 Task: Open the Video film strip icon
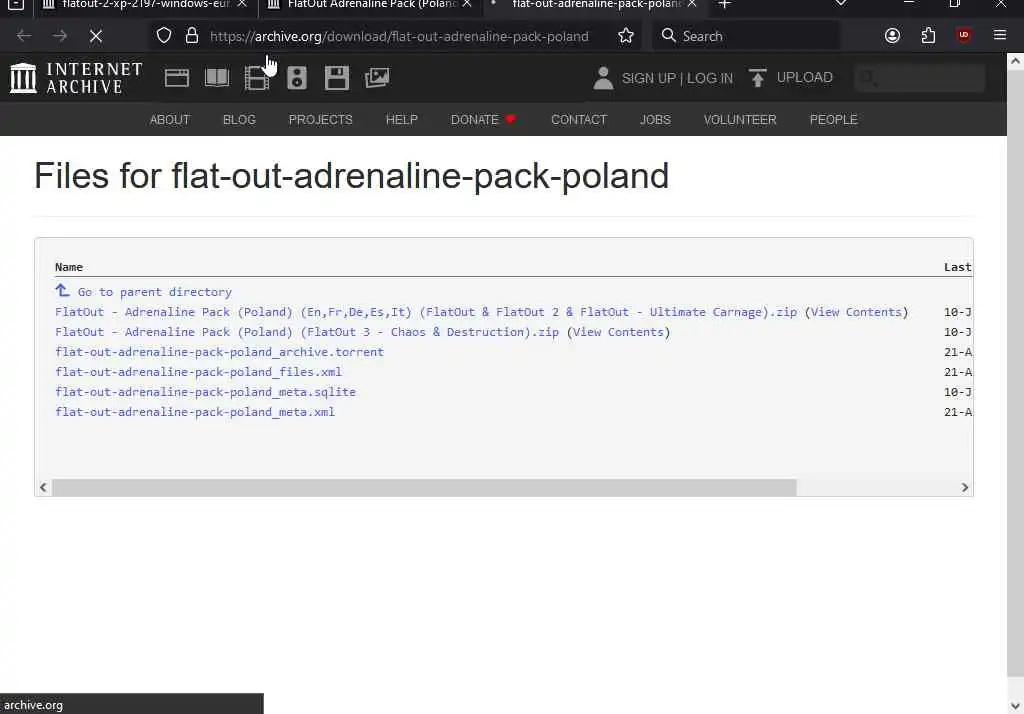pyautogui.click(x=257, y=78)
